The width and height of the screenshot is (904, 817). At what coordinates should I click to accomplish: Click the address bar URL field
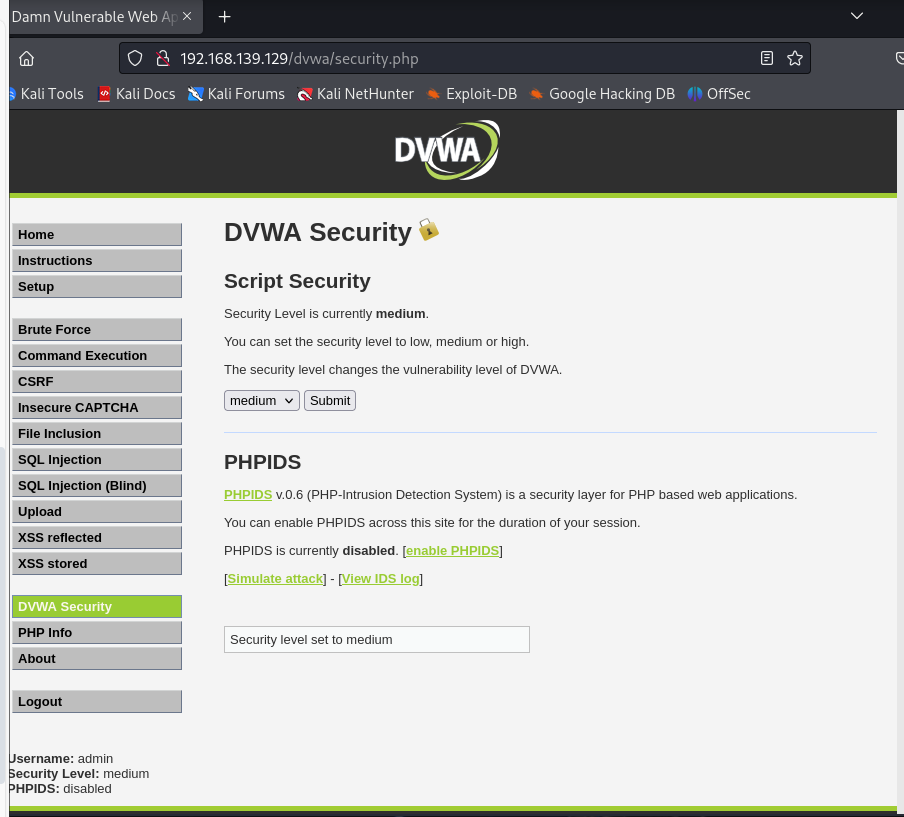pyautogui.click(x=465, y=58)
